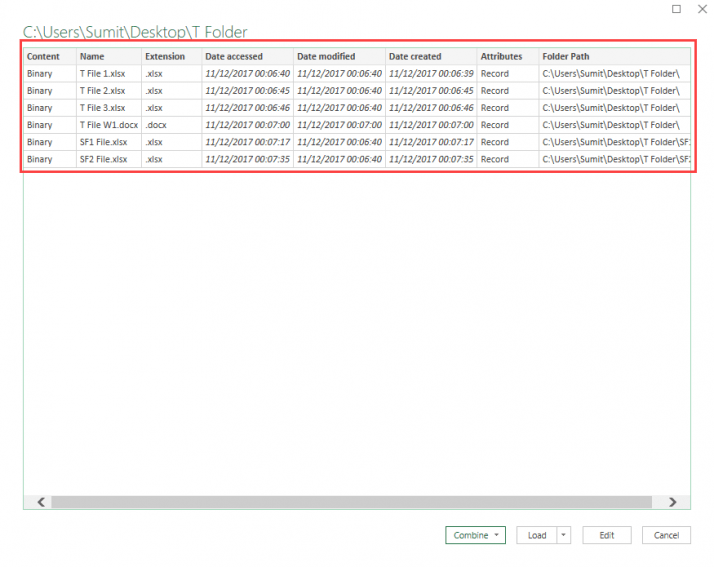The height and width of the screenshot is (567, 714).
Task: Click the T File 2.xlsx name cell
Action: 109,91
